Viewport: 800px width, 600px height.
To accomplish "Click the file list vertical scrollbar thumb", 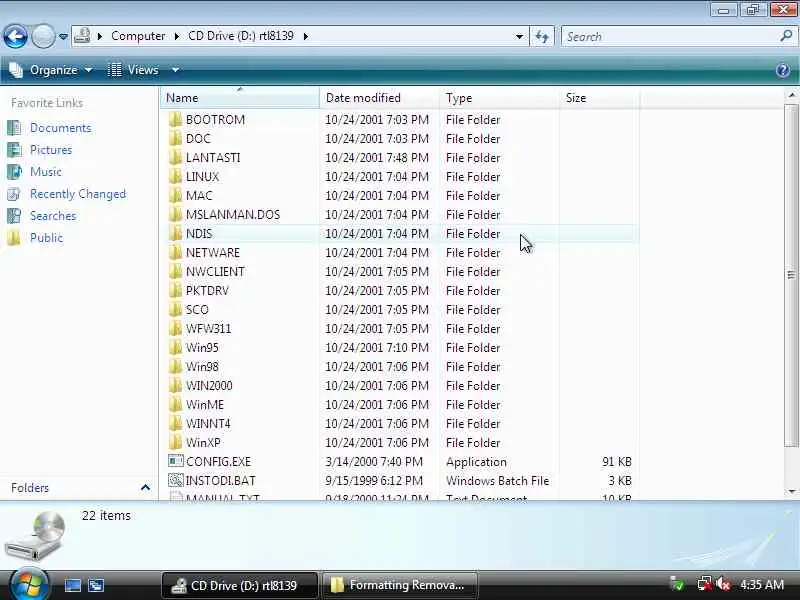I will pyautogui.click(x=791, y=276).
